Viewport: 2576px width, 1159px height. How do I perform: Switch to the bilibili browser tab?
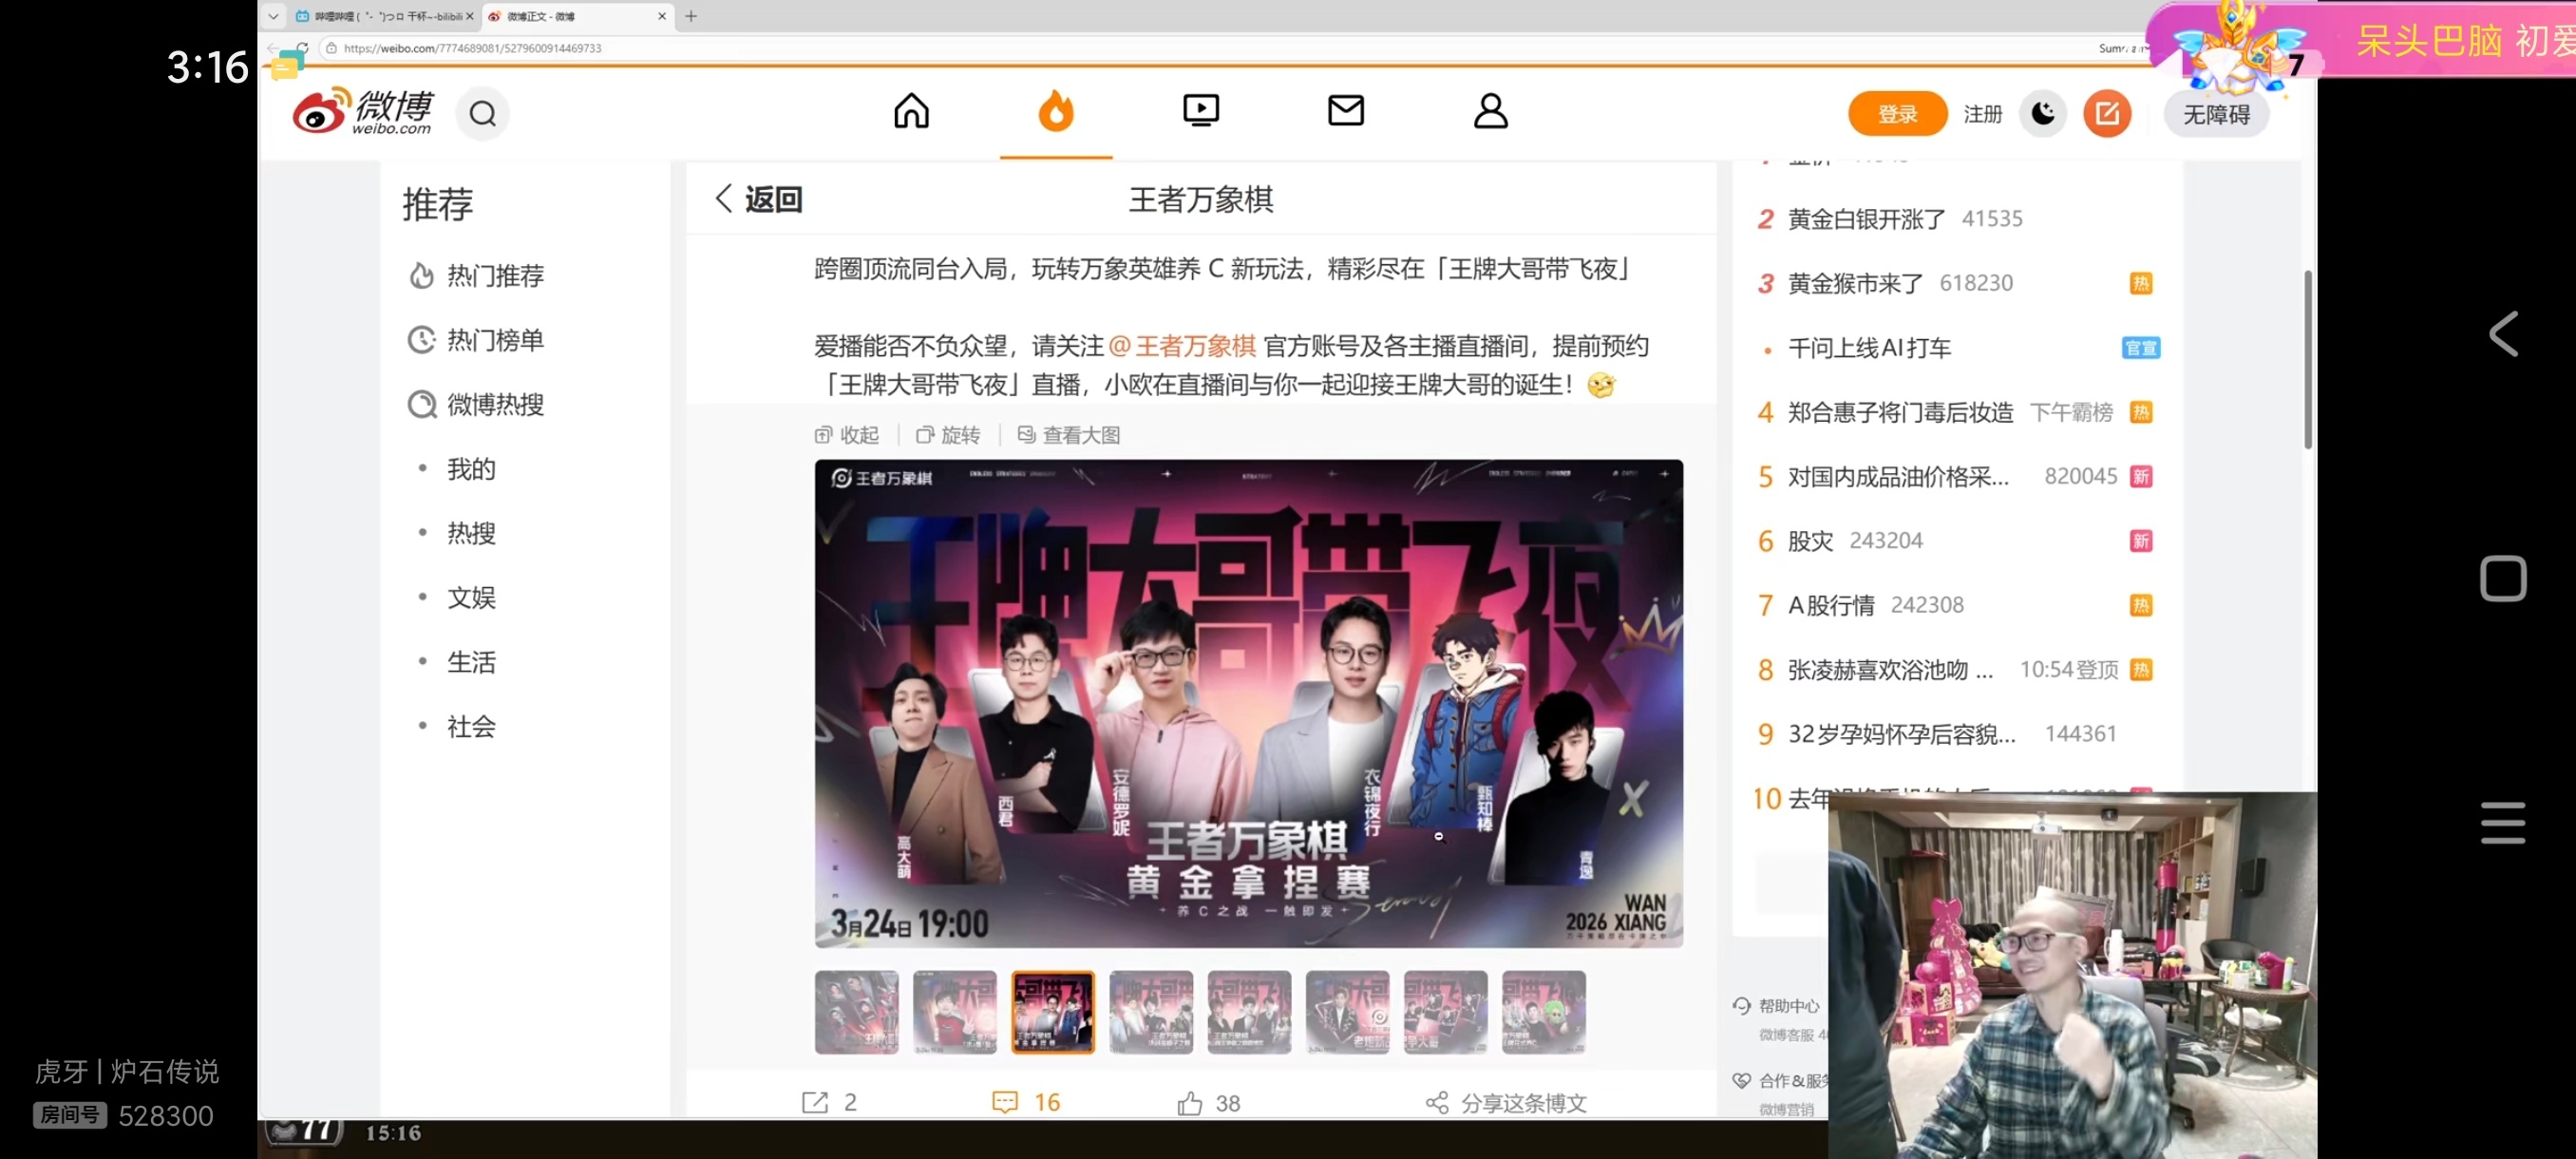pos(380,16)
